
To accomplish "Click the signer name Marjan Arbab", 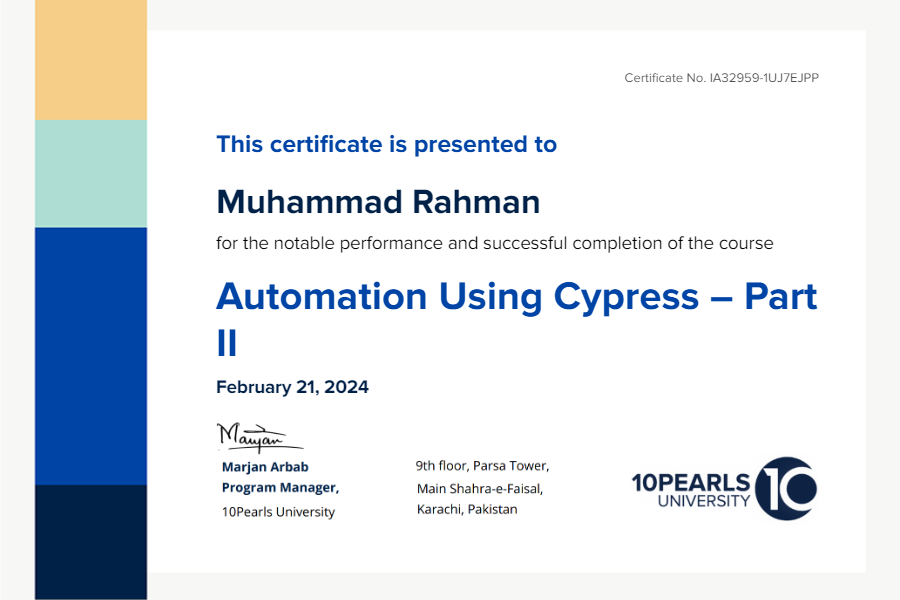I will 265,467.
